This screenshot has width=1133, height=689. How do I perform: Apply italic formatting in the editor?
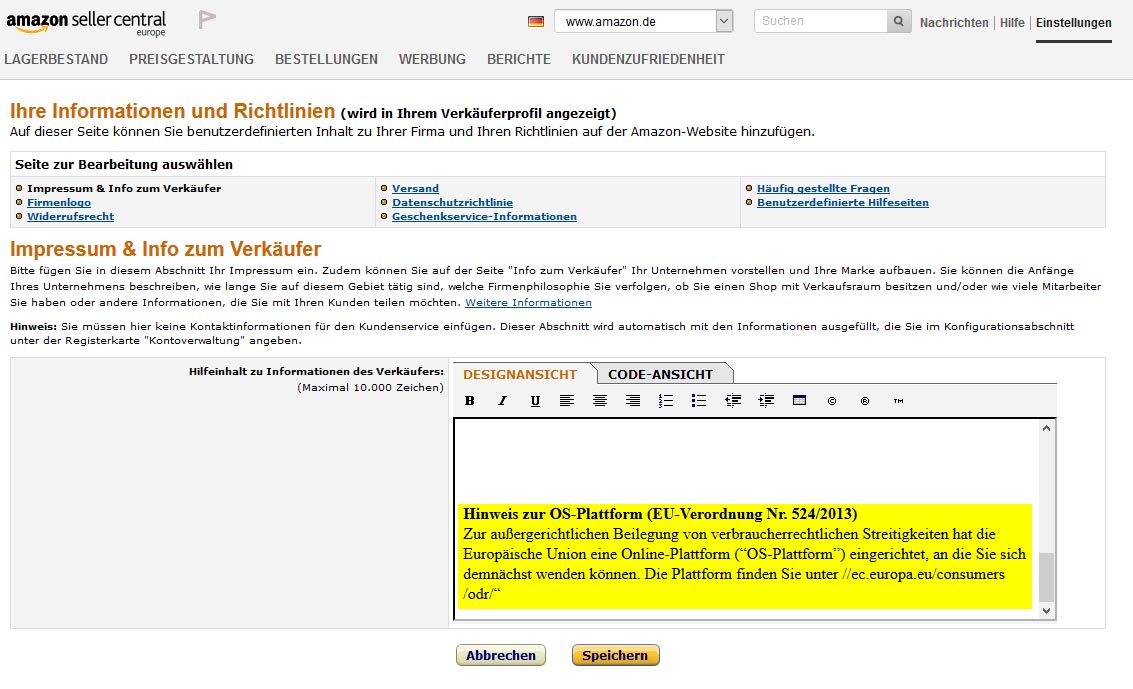point(502,401)
